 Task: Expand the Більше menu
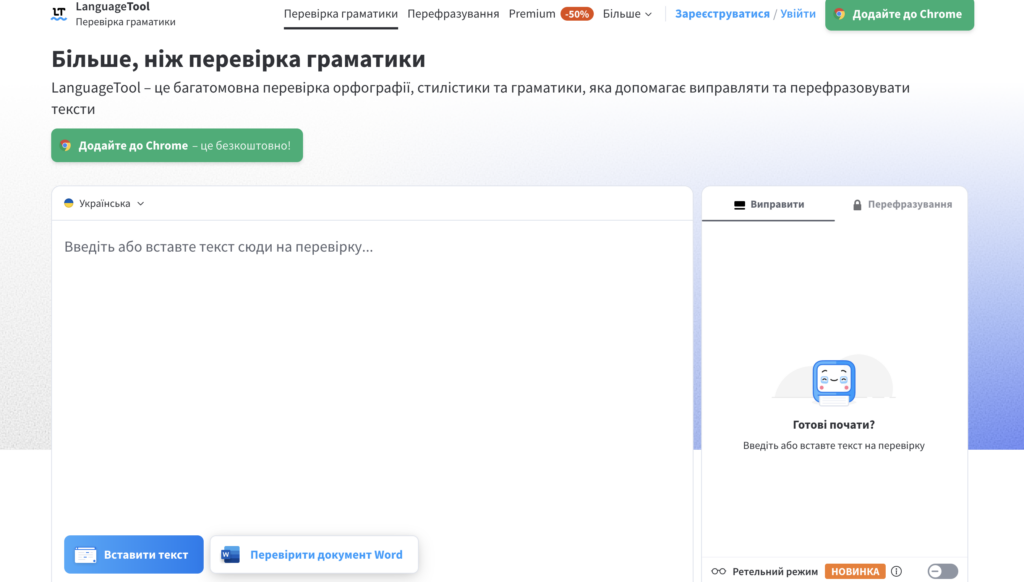627,14
